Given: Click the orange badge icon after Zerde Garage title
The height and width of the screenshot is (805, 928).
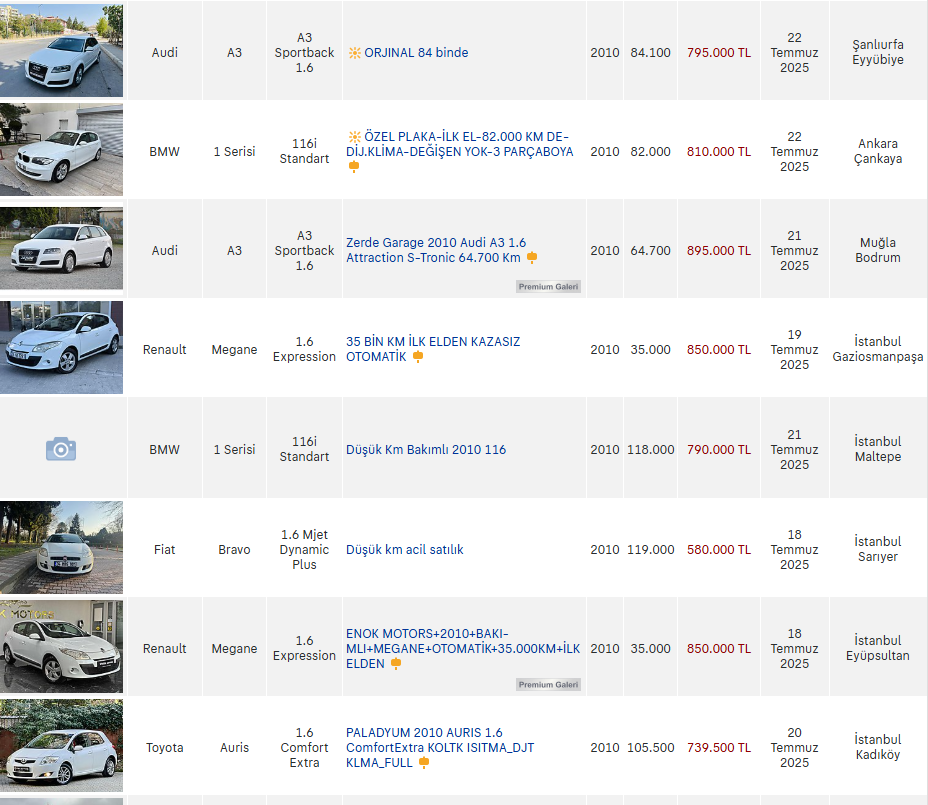Looking at the screenshot, I should pos(532,257).
